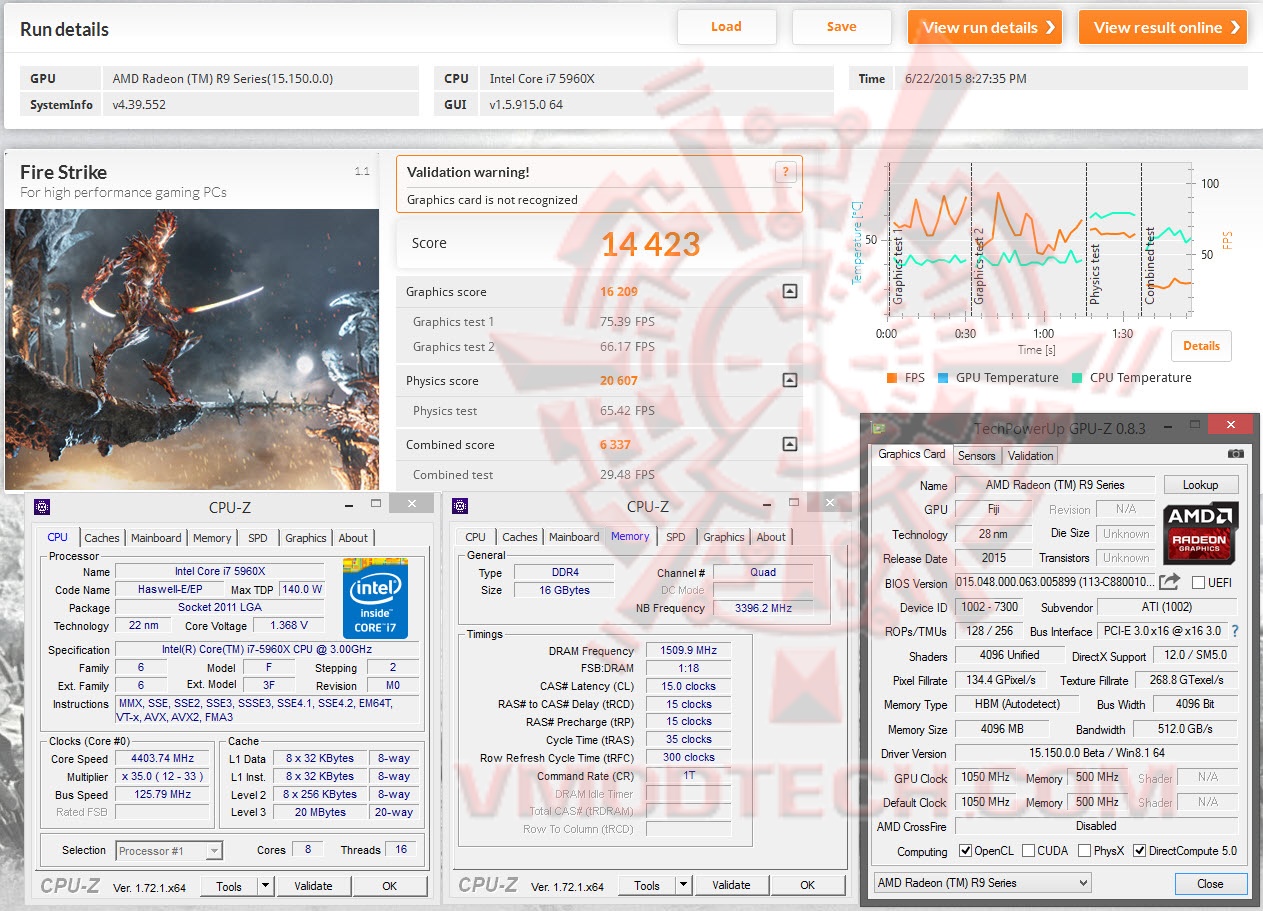Toggle the DirectCompute 5.0 checkbox
The height and width of the screenshot is (911, 1263).
point(1139,851)
